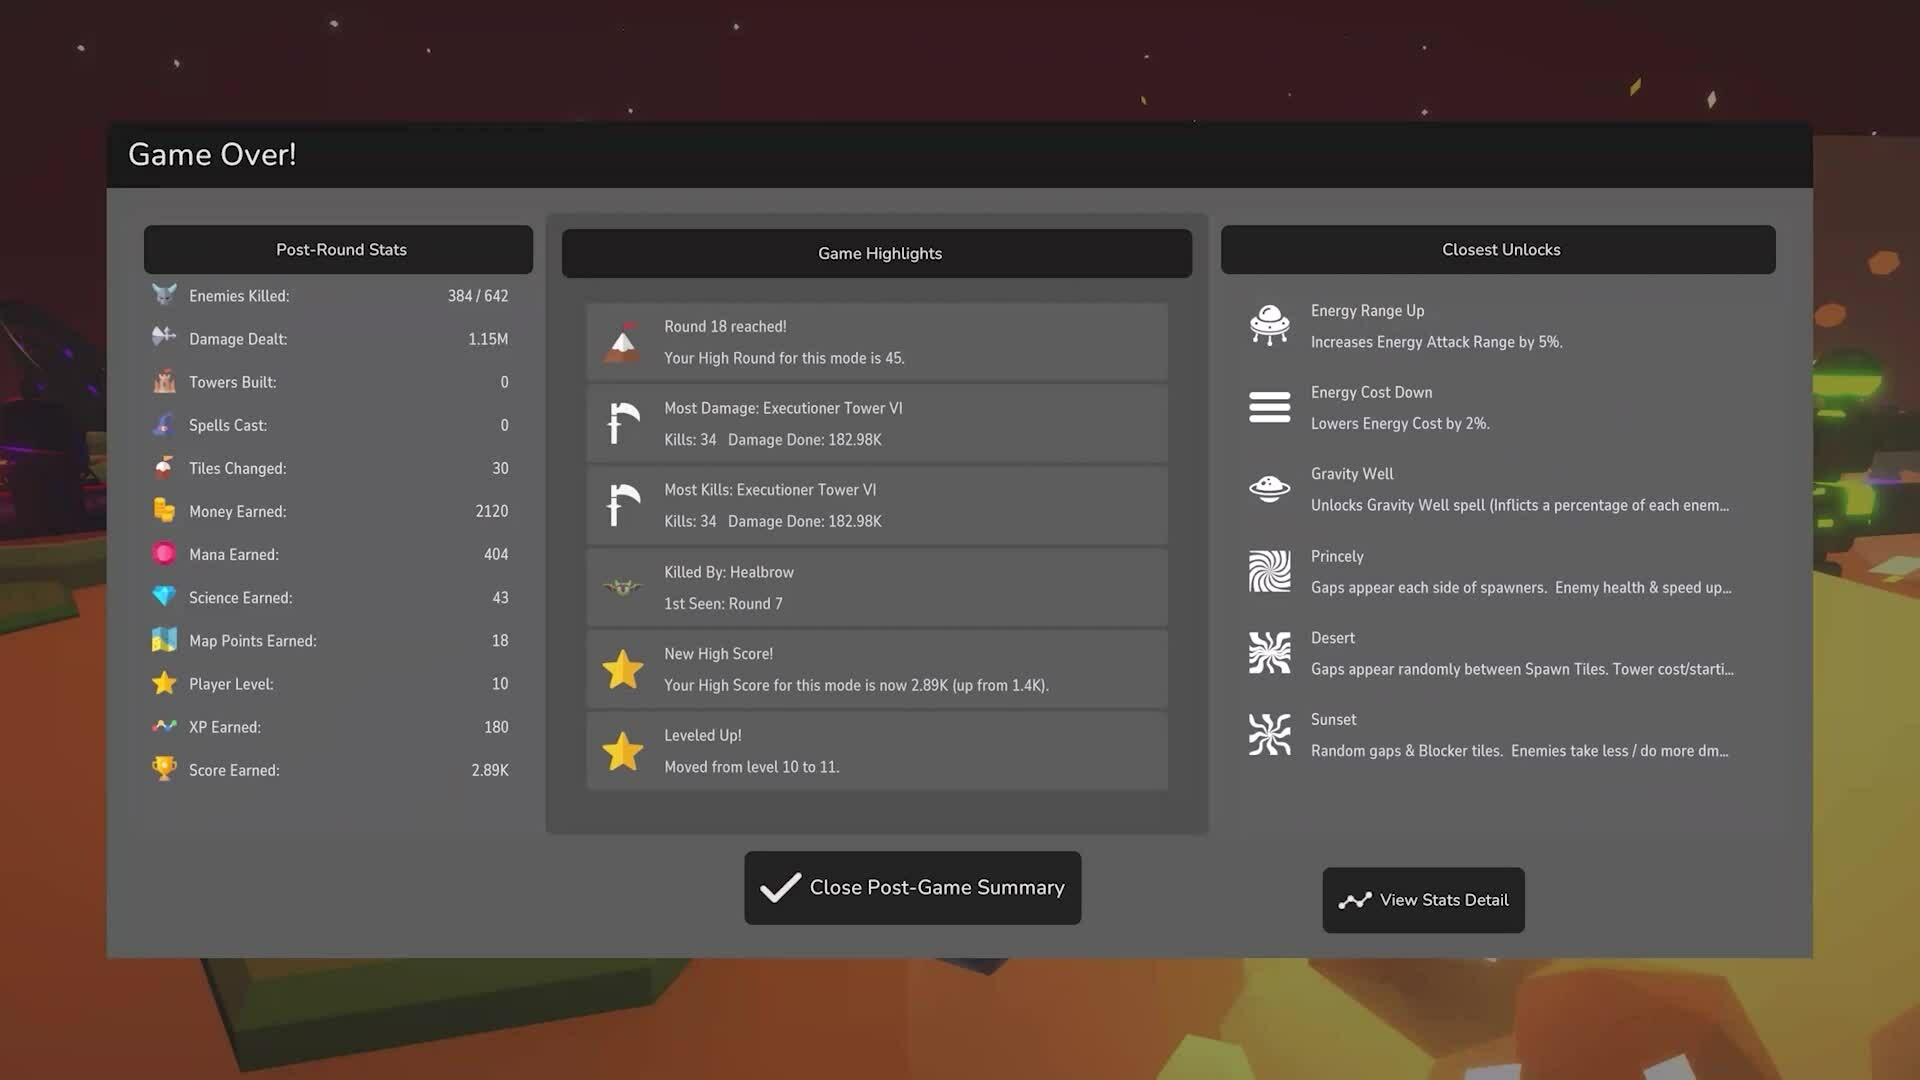The image size is (1920, 1080).
Task: Open View Stats Detail
Action: (1423, 900)
